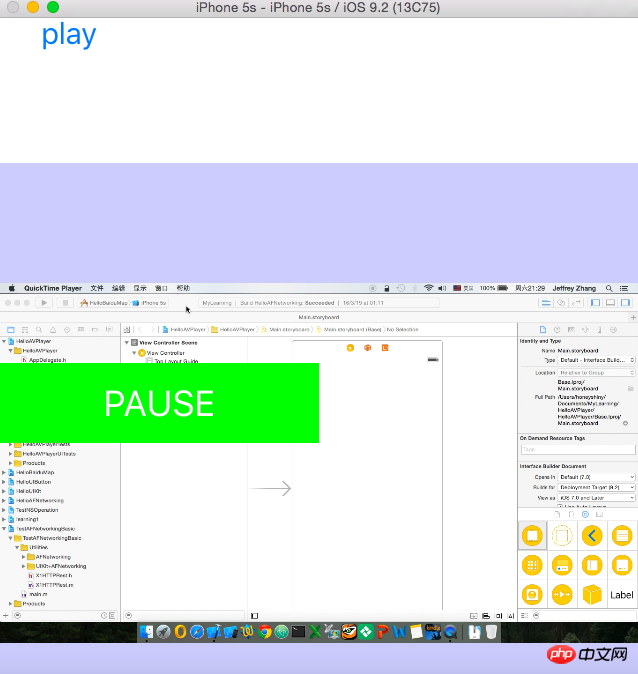This screenshot has height=674, width=638.
Task: Toggle the left Navigator panel
Action: [x=595, y=303]
